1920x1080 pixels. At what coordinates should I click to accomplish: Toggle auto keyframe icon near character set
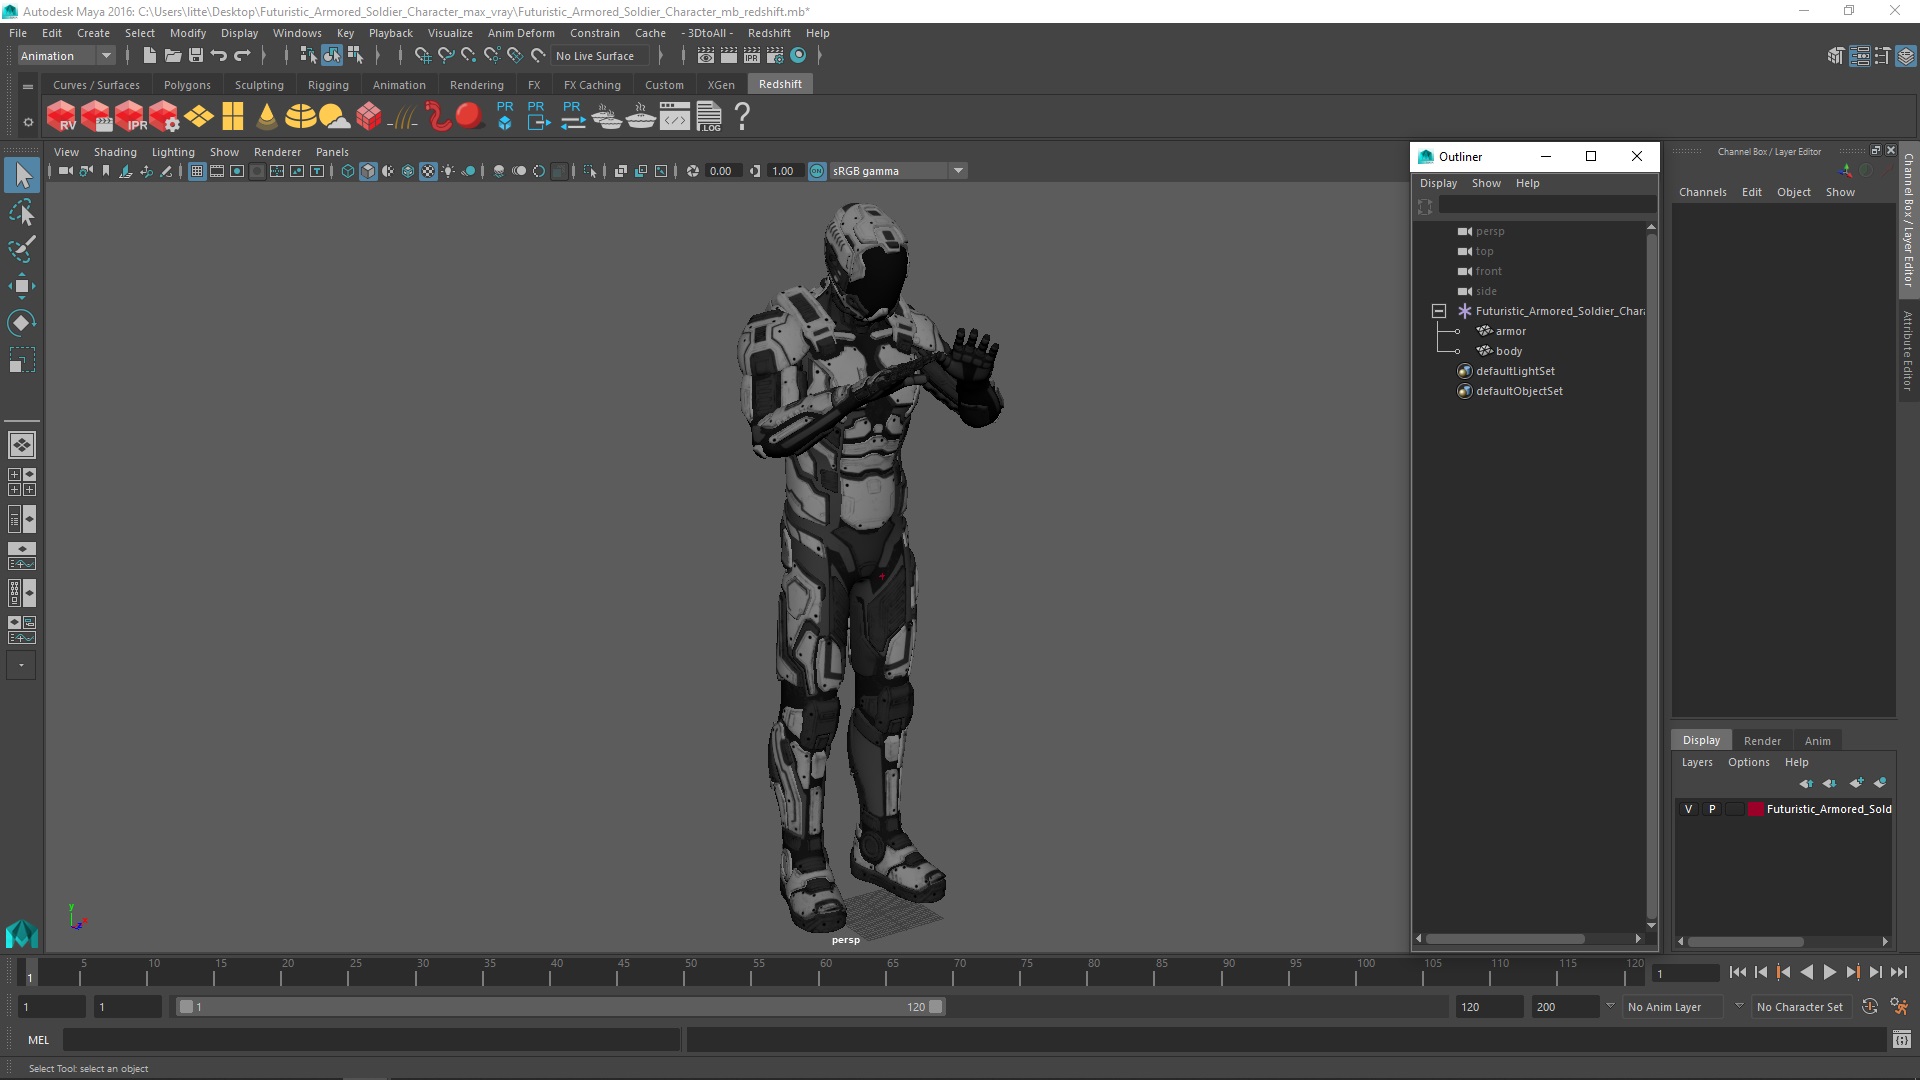(x=1870, y=1007)
